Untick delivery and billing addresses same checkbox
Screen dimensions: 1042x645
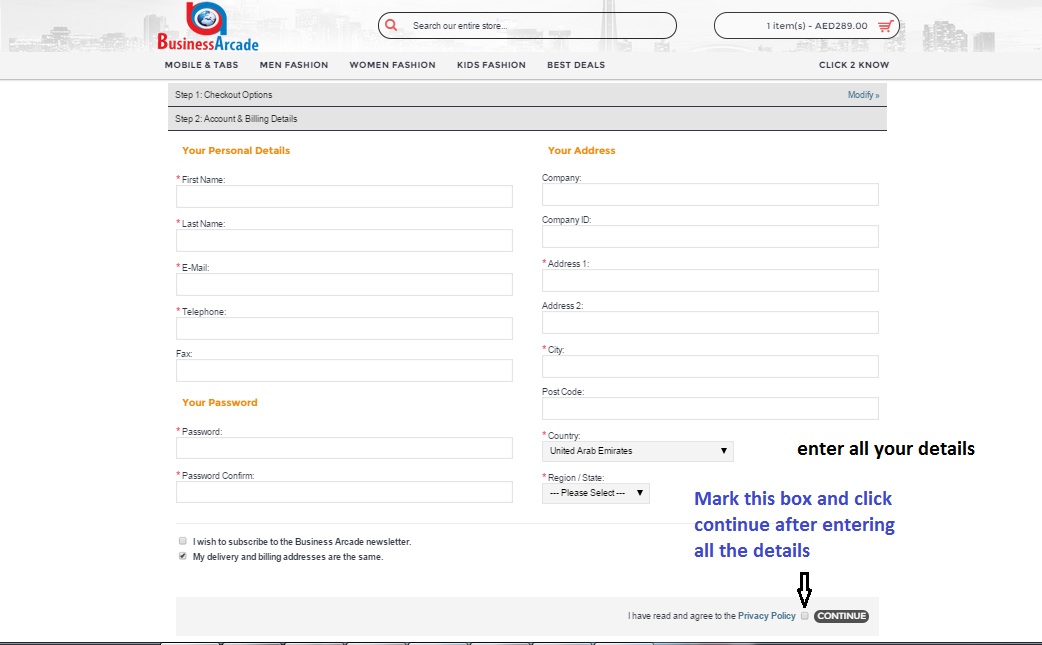tap(183, 556)
